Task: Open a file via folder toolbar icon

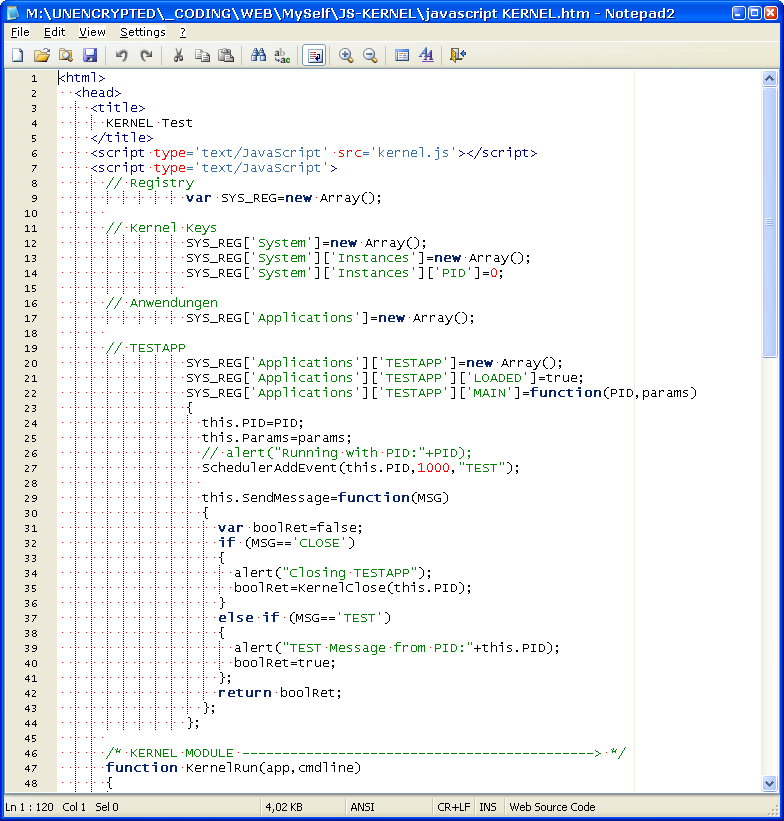Action: pos(41,56)
